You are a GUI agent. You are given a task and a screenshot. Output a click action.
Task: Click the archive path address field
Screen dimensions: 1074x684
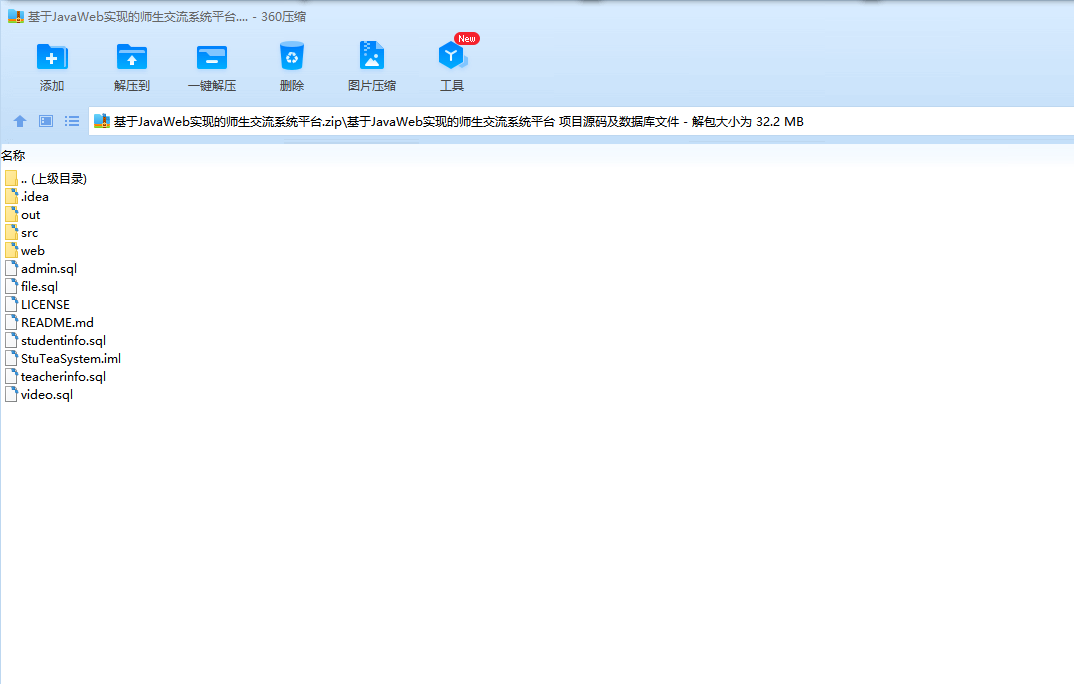click(x=581, y=121)
